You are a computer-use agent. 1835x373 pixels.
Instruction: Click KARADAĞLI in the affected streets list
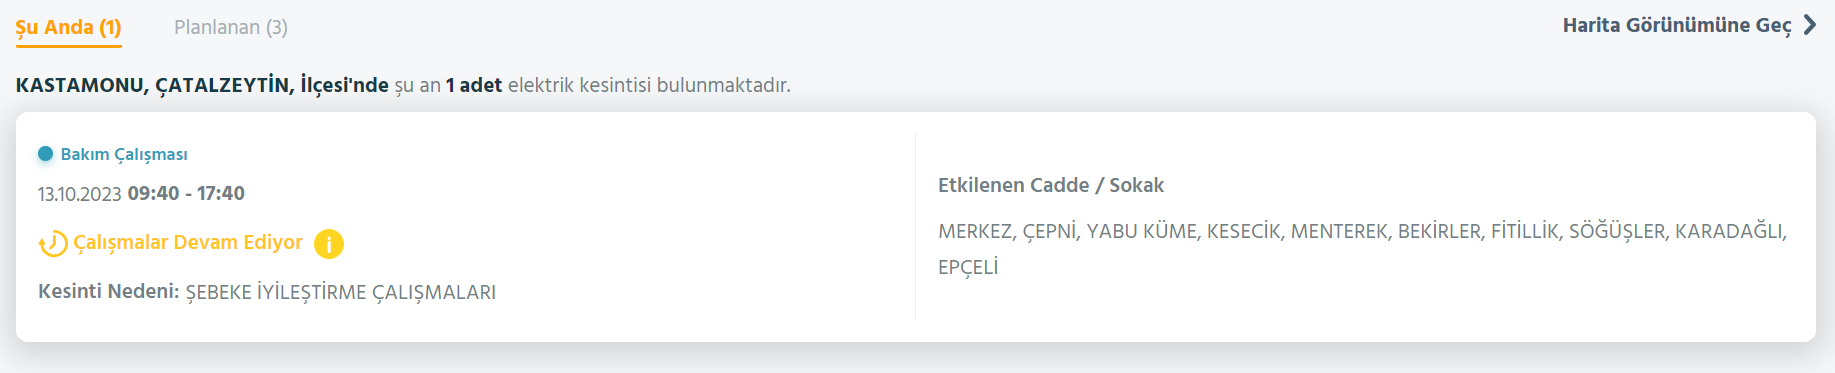1729,232
